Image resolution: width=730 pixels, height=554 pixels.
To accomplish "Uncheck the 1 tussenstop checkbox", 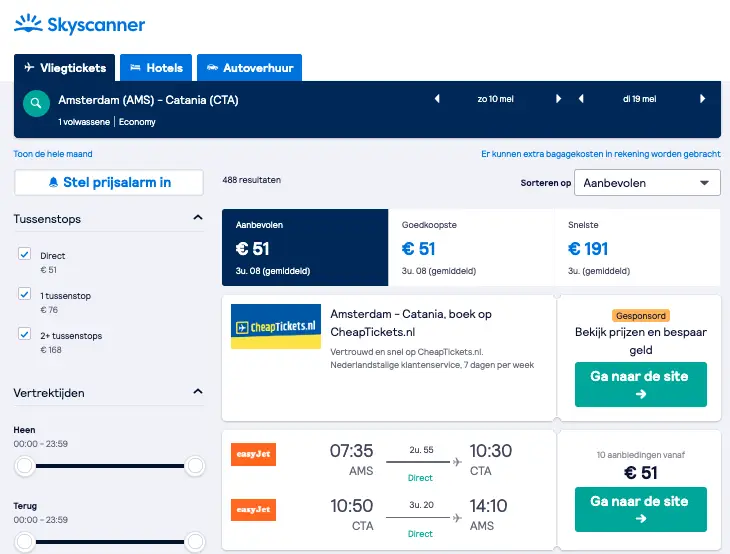I will pos(25,294).
